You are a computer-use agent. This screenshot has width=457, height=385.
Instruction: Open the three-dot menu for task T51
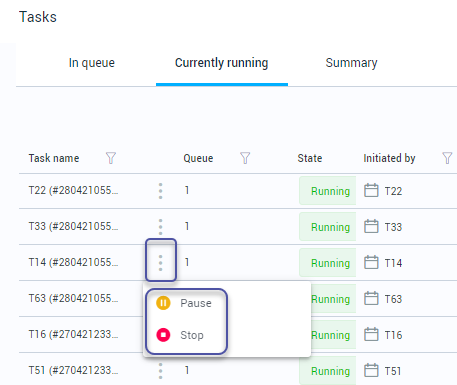click(x=160, y=371)
